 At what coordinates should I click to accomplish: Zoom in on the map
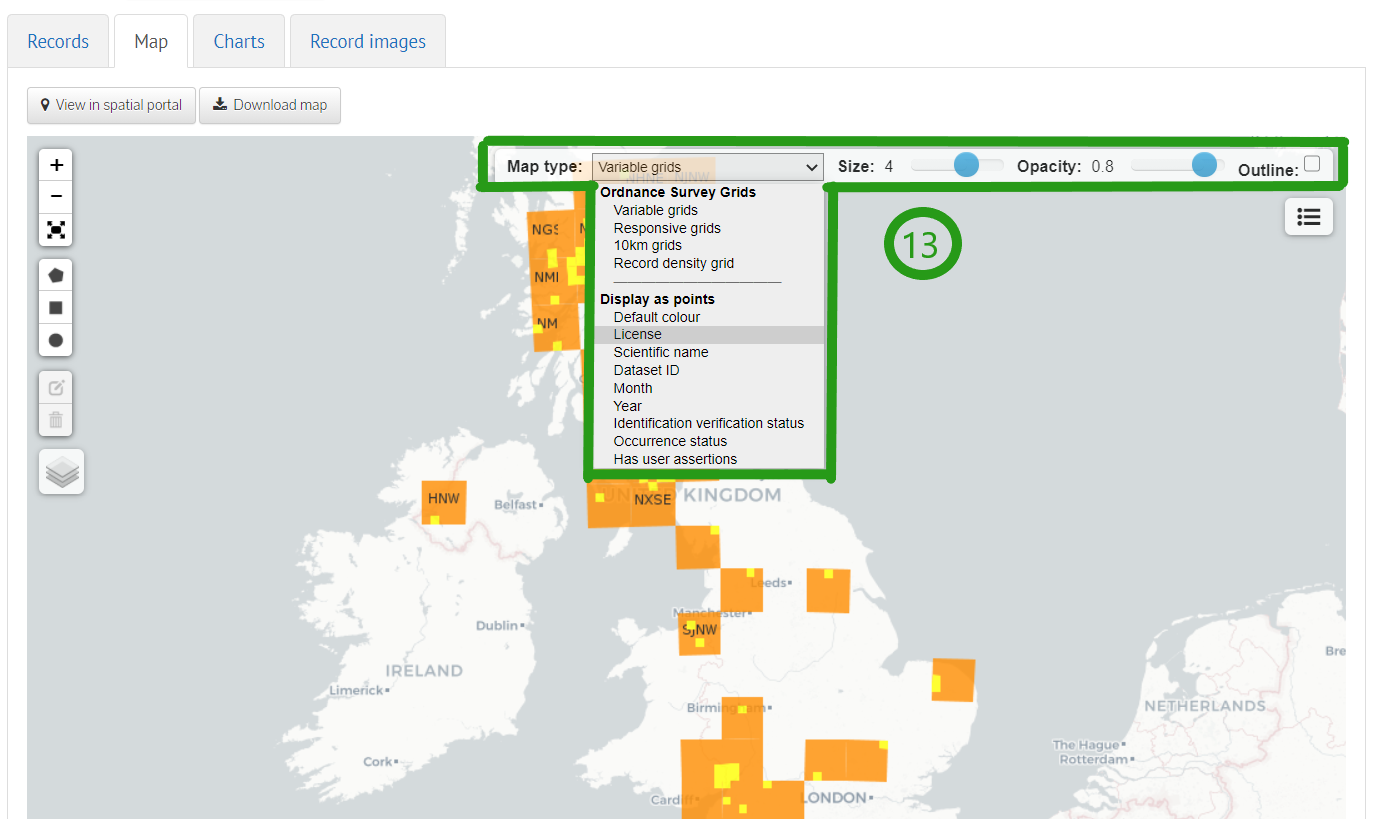pyautogui.click(x=55, y=163)
